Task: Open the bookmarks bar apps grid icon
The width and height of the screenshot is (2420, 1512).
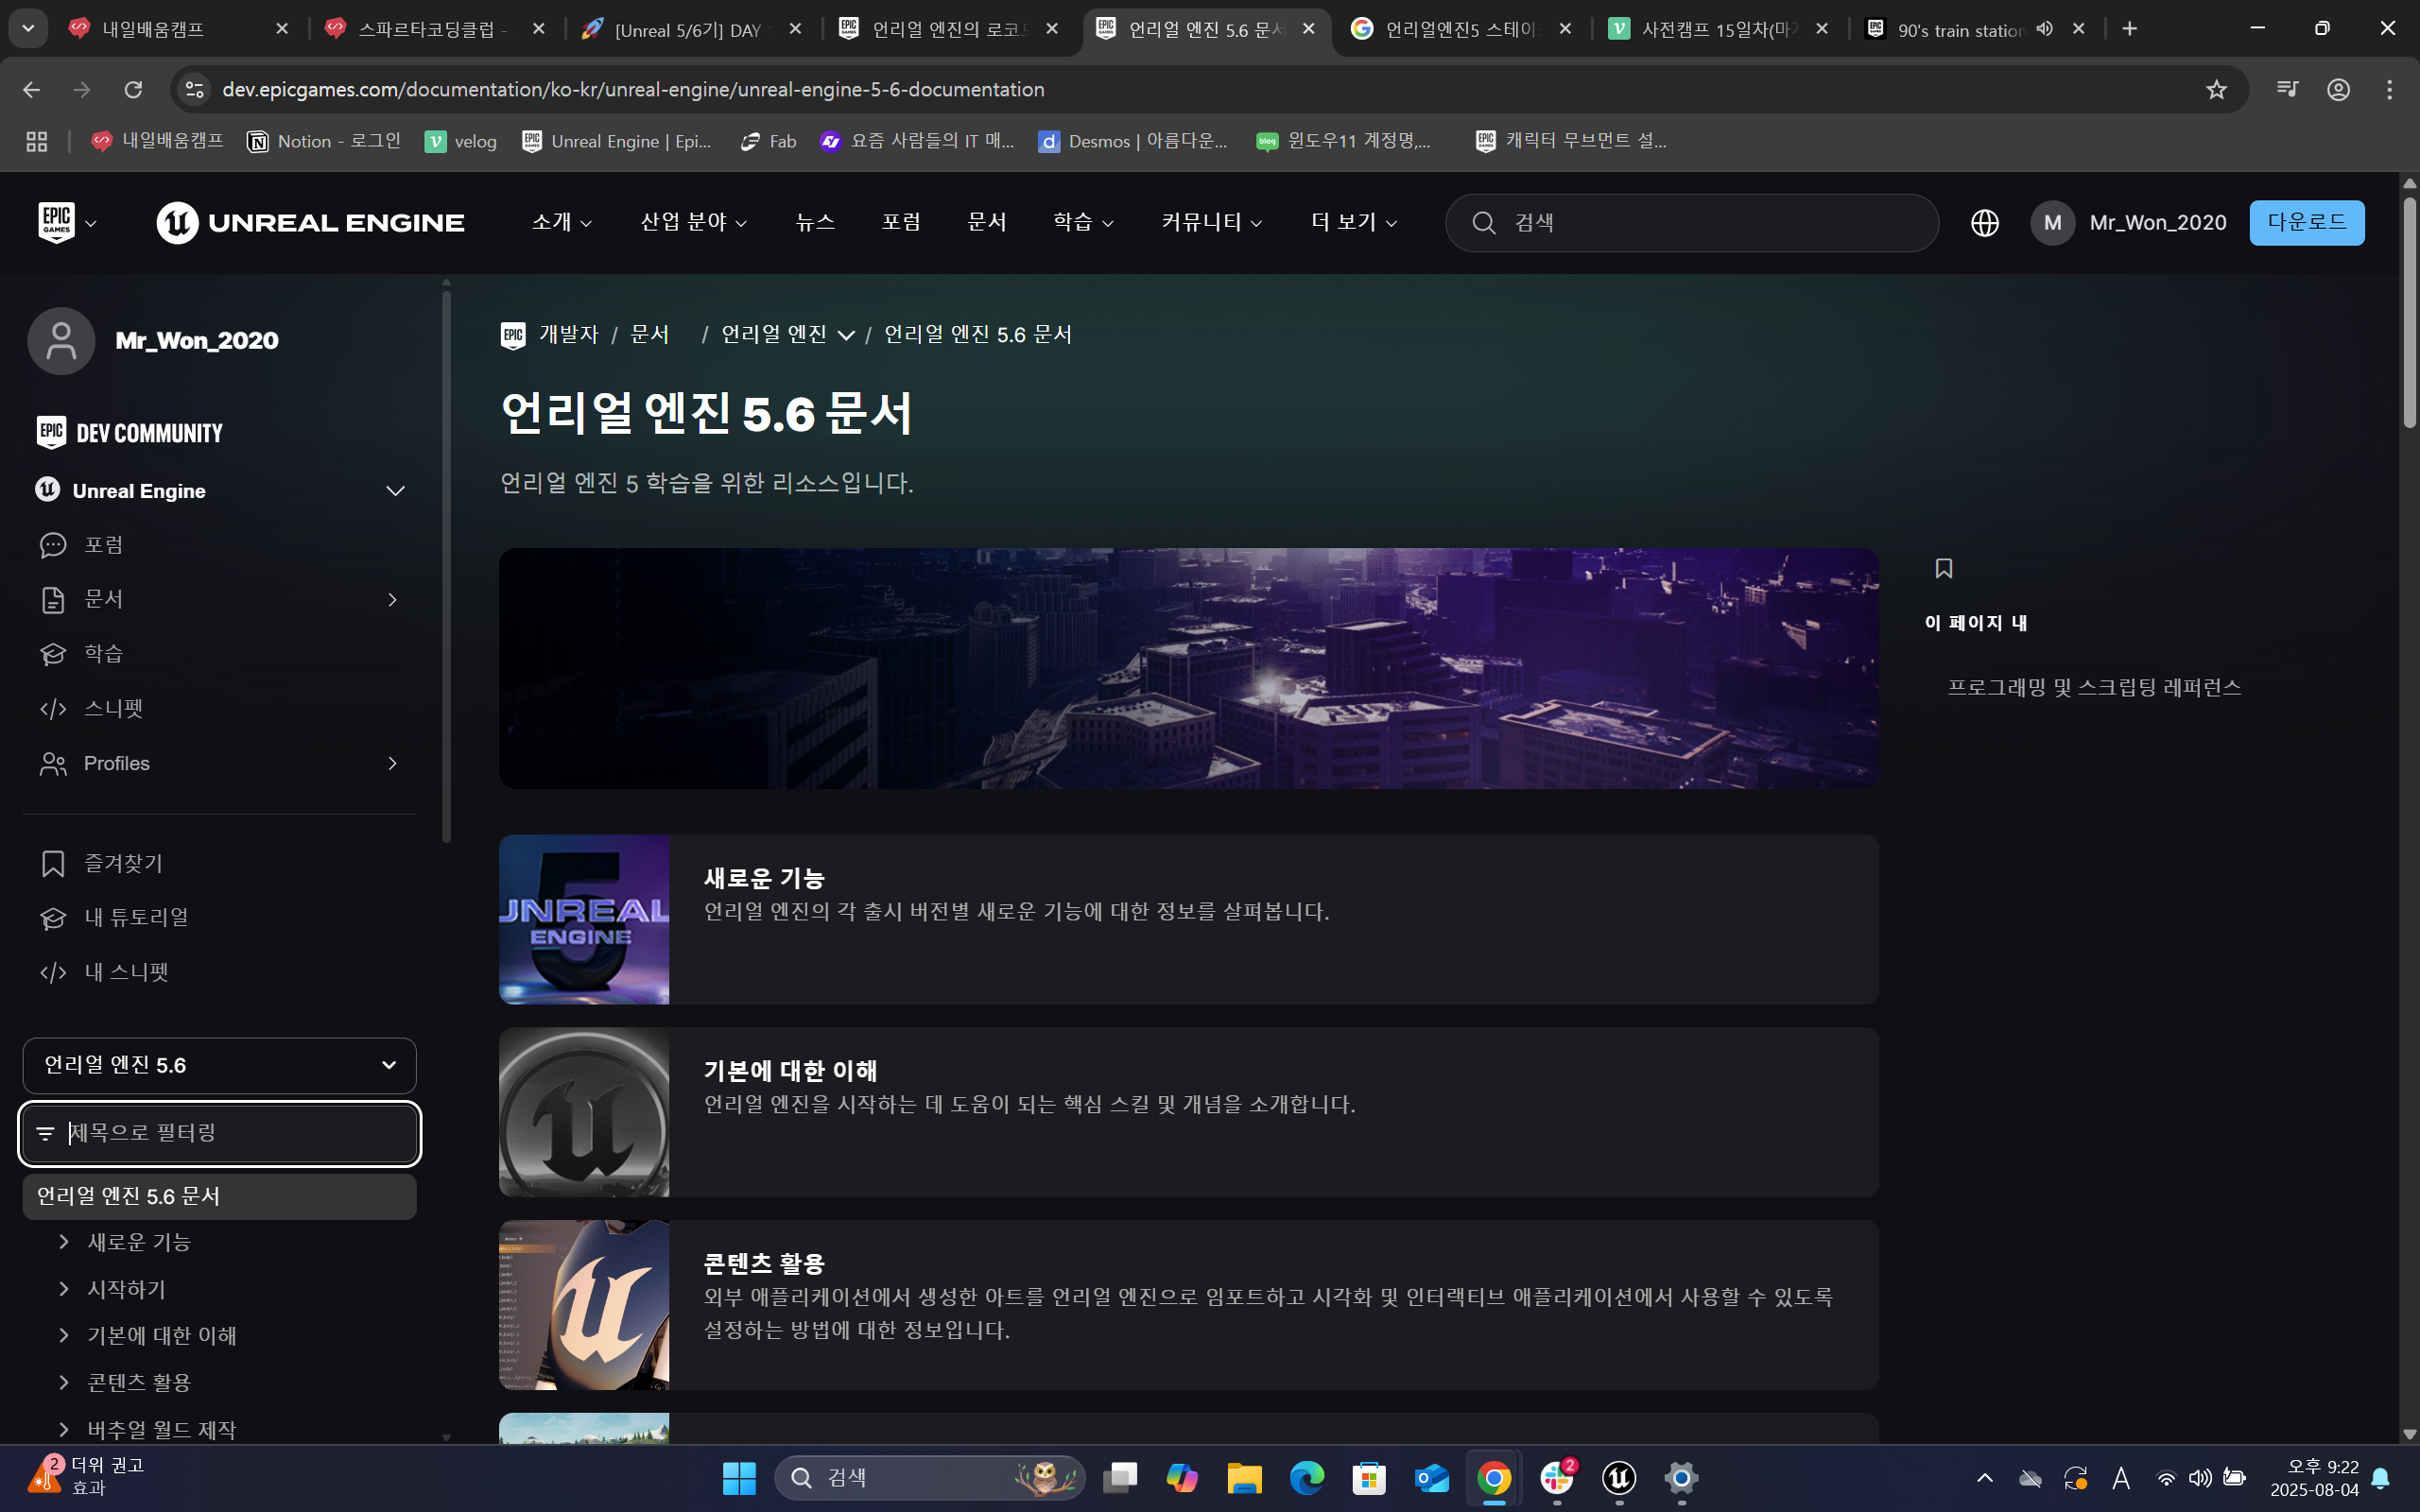Action: (37, 142)
